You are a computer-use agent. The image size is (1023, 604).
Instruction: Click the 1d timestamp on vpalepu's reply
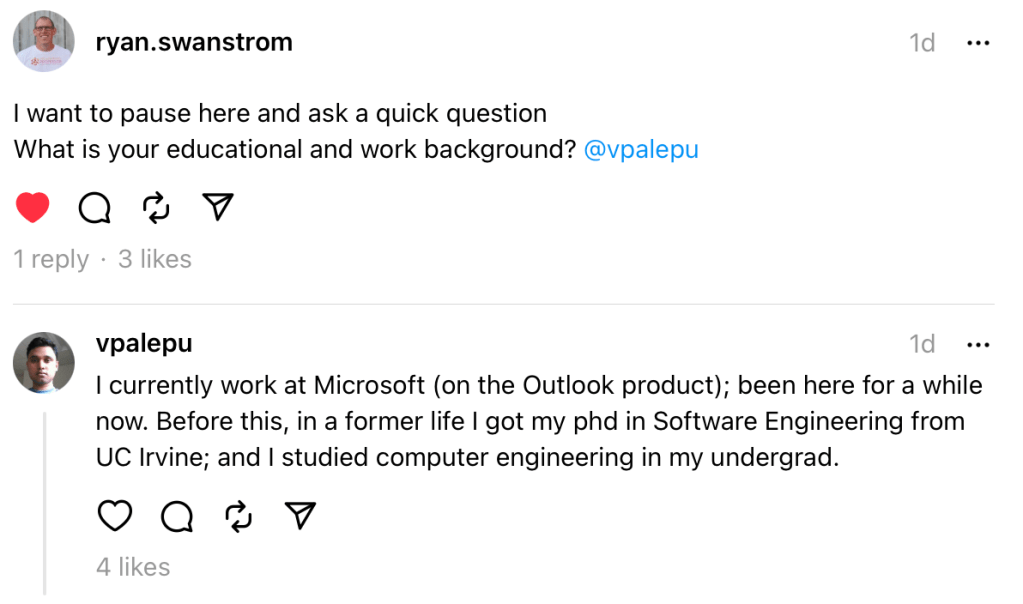pyautogui.click(x=922, y=344)
